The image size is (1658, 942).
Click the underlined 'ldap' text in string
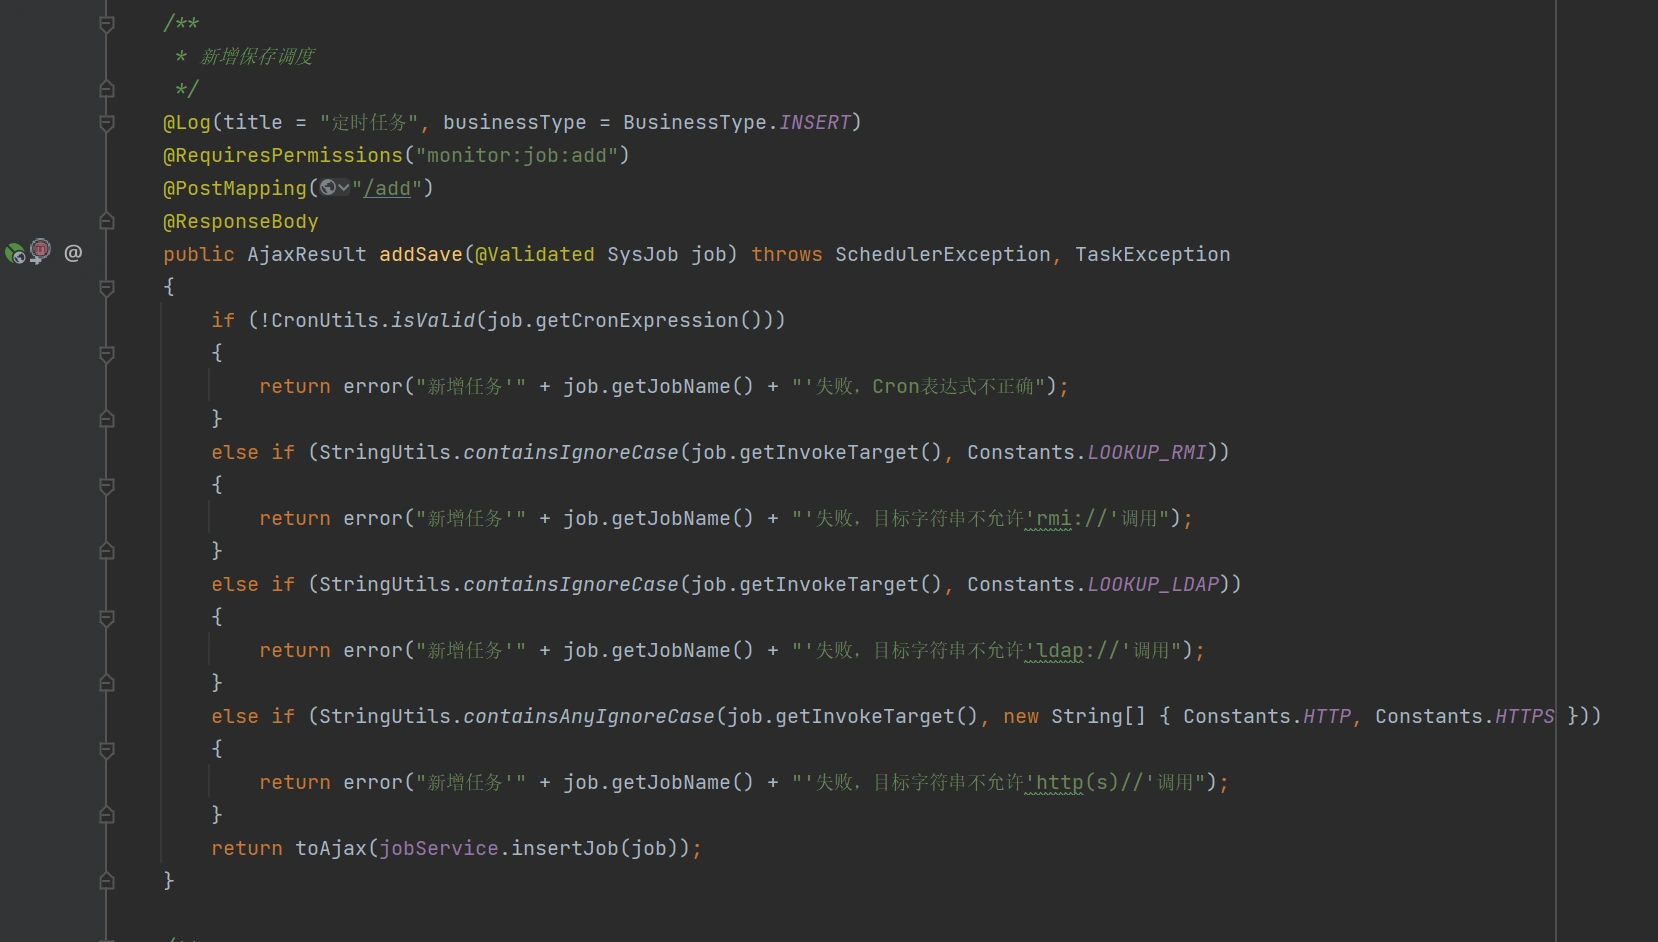[x=1059, y=651]
